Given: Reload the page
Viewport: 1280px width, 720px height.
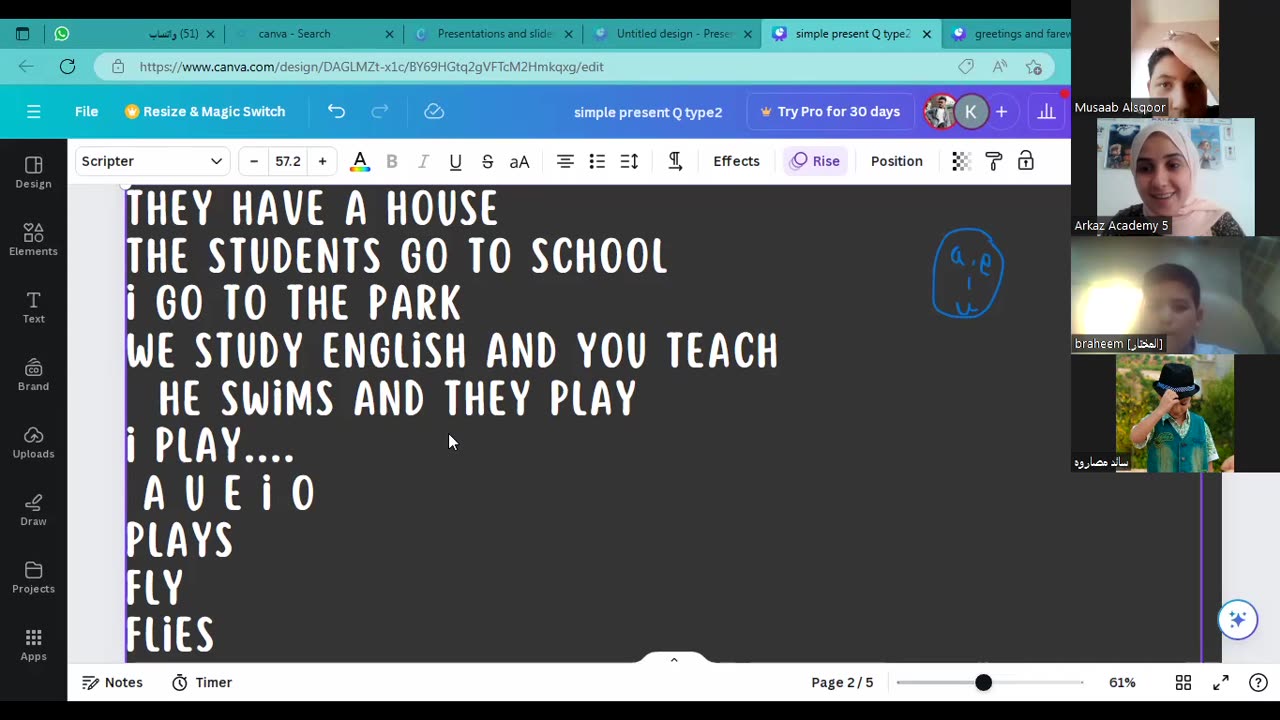Looking at the screenshot, I should [x=67, y=66].
